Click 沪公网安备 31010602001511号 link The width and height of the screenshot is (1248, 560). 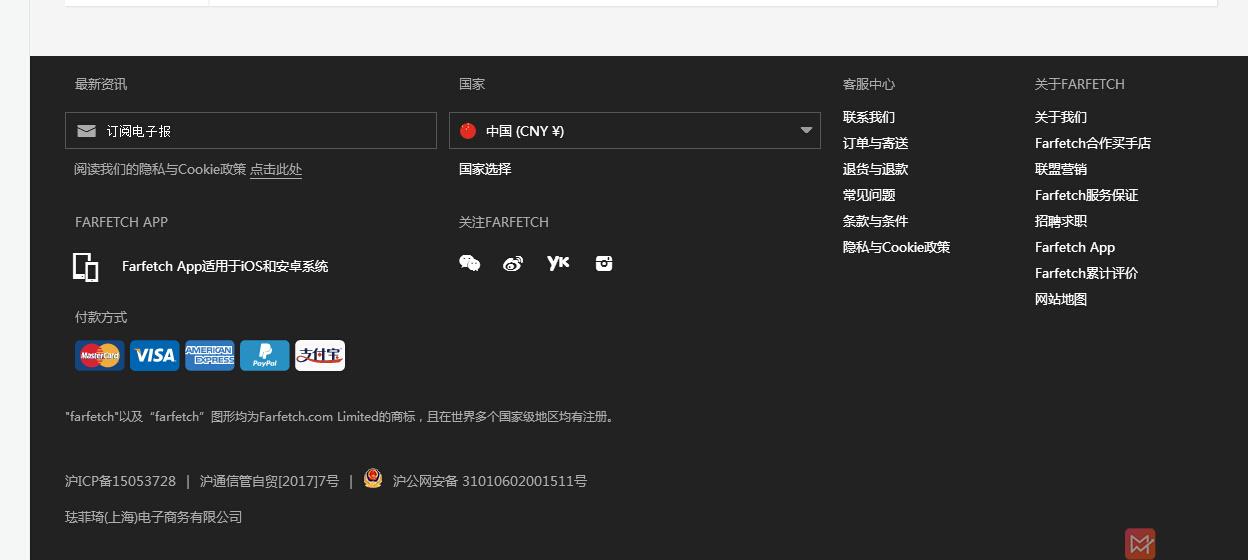point(490,481)
